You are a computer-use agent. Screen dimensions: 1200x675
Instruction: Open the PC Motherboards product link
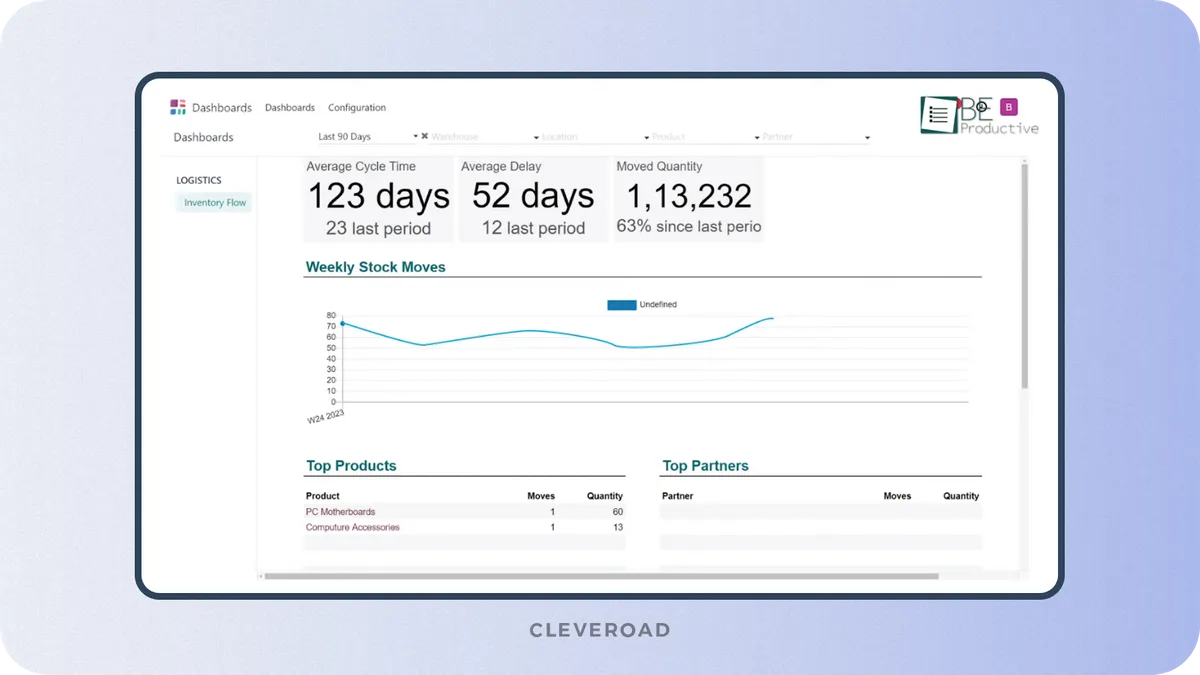tap(341, 512)
